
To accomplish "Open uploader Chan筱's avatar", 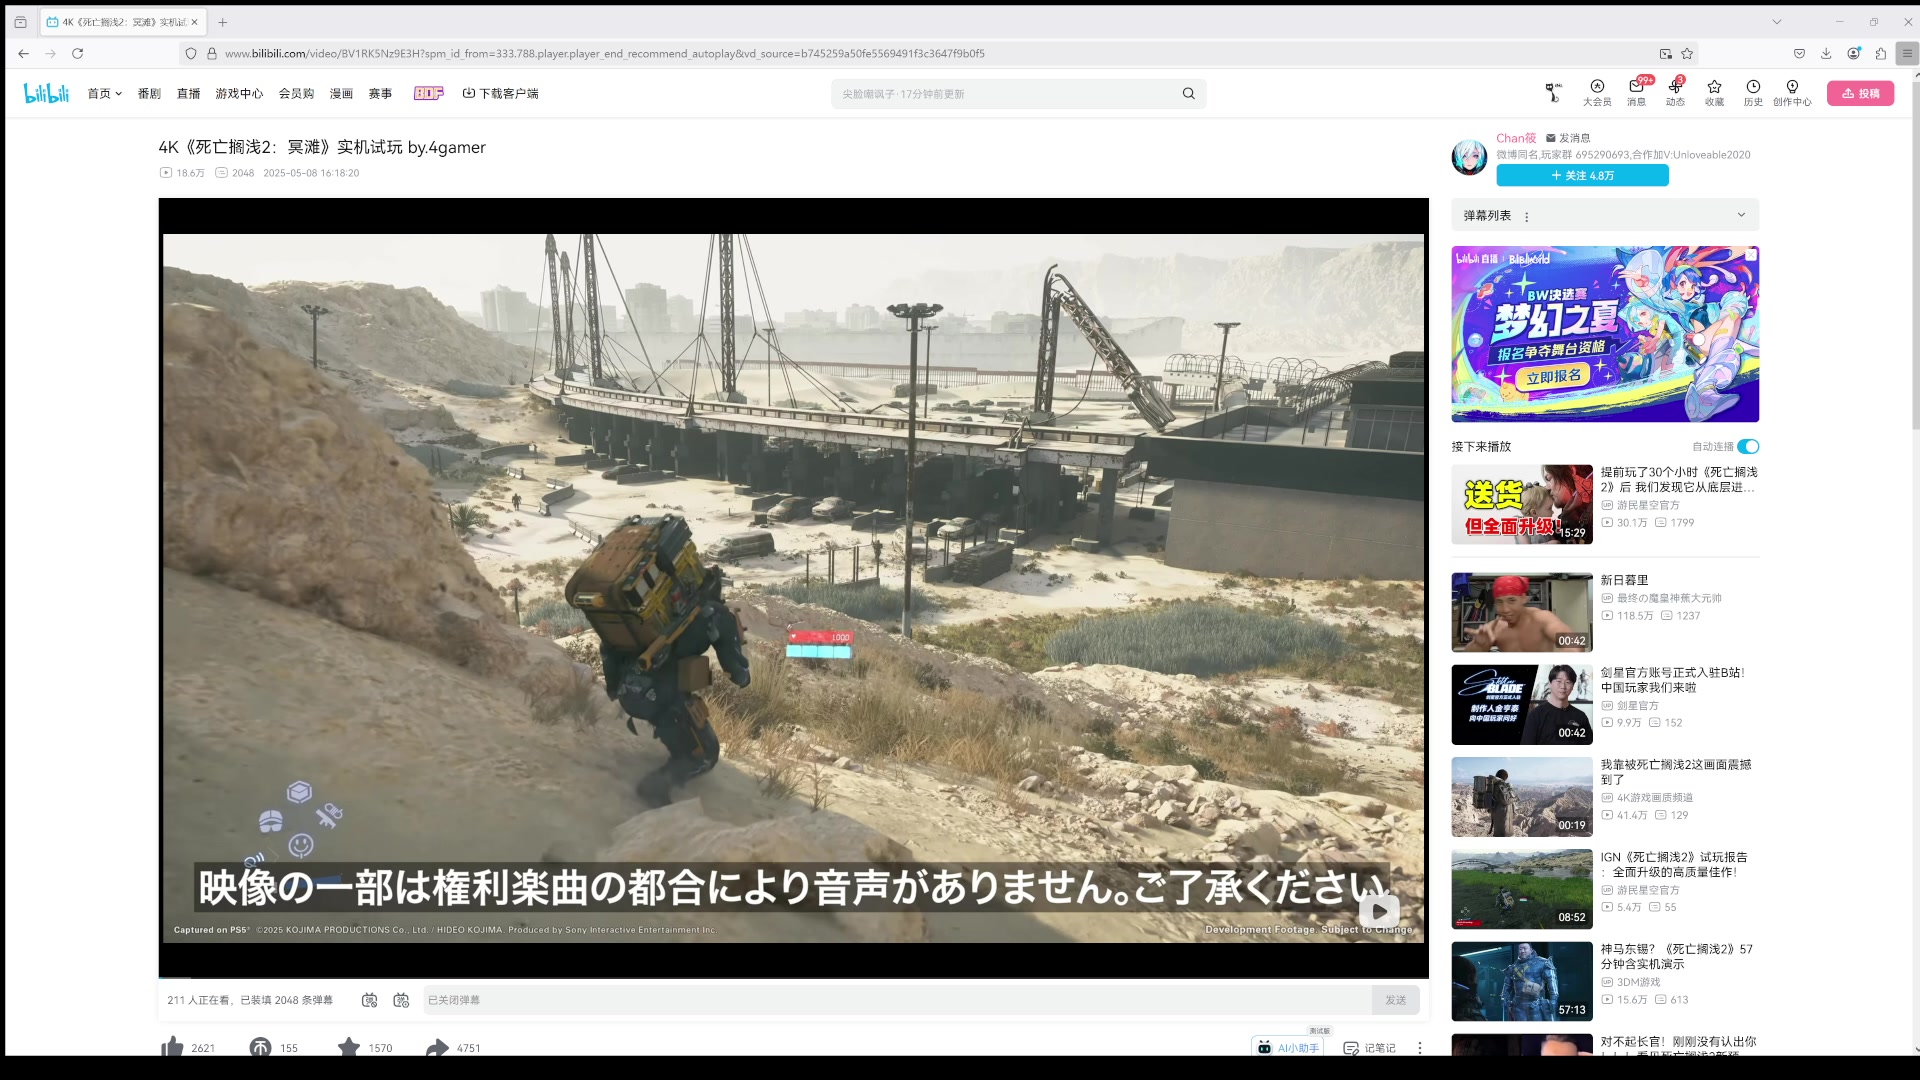I will 1469,157.
